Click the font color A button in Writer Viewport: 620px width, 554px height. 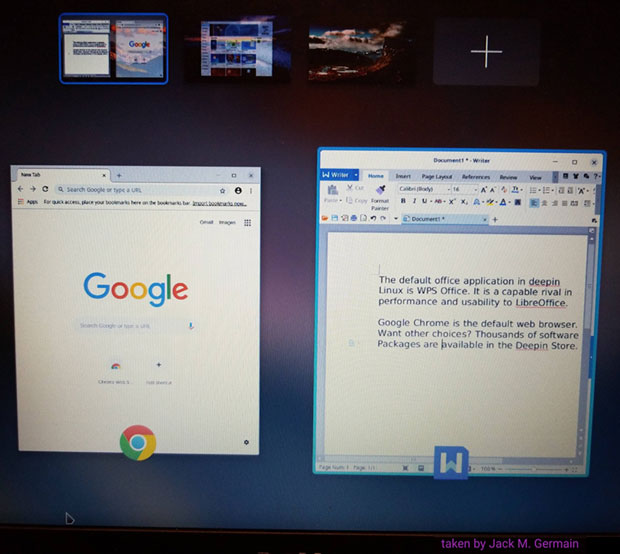tap(503, 202)
